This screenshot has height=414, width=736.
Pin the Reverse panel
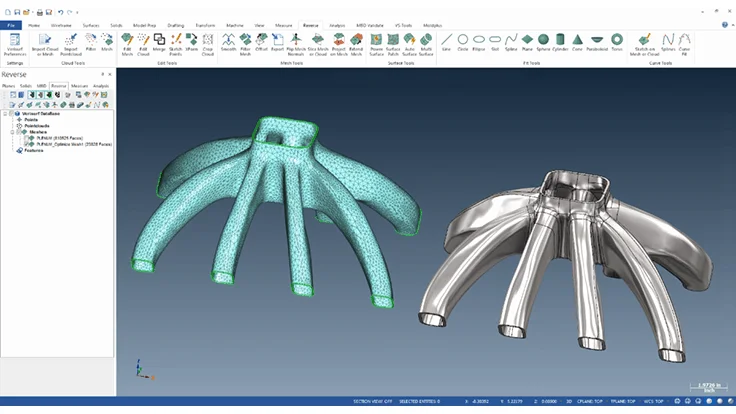(x=103, y=74)
